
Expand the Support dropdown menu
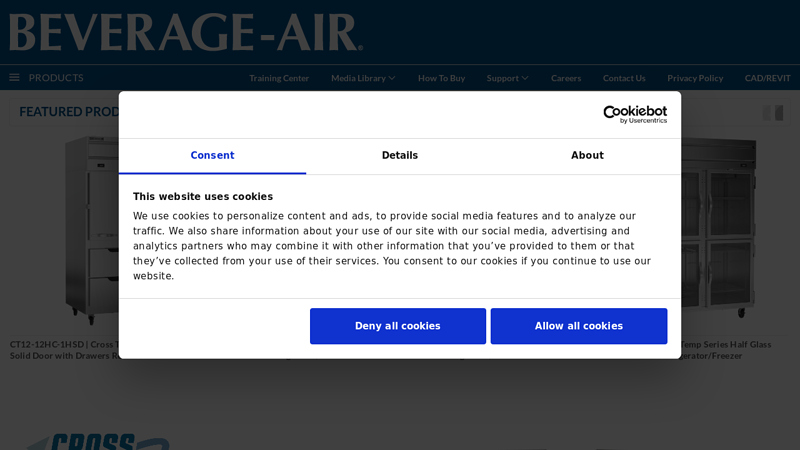pos(507,78)
